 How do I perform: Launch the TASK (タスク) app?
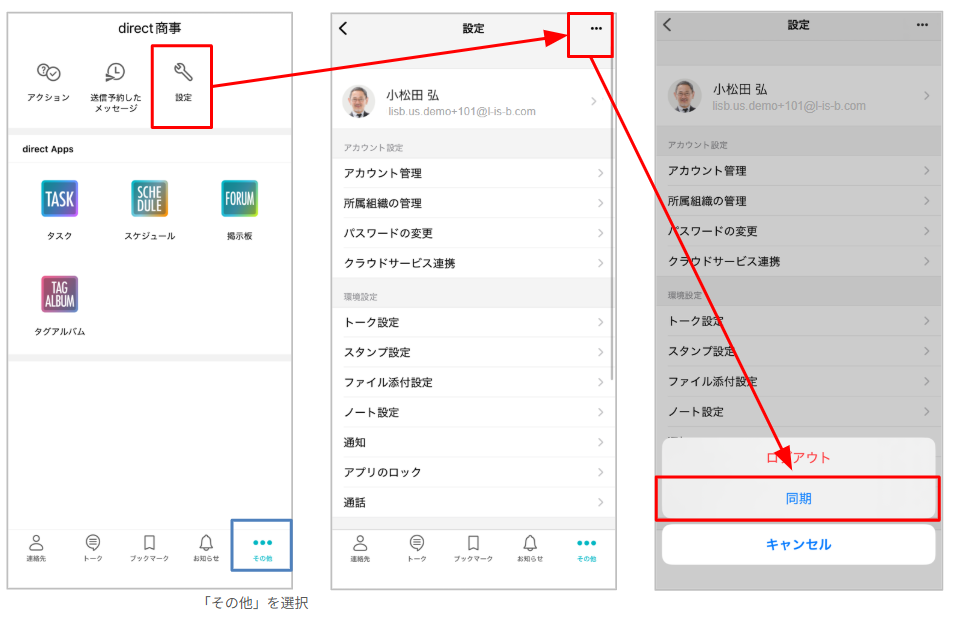pyautogui.click(x=59, y=199)
